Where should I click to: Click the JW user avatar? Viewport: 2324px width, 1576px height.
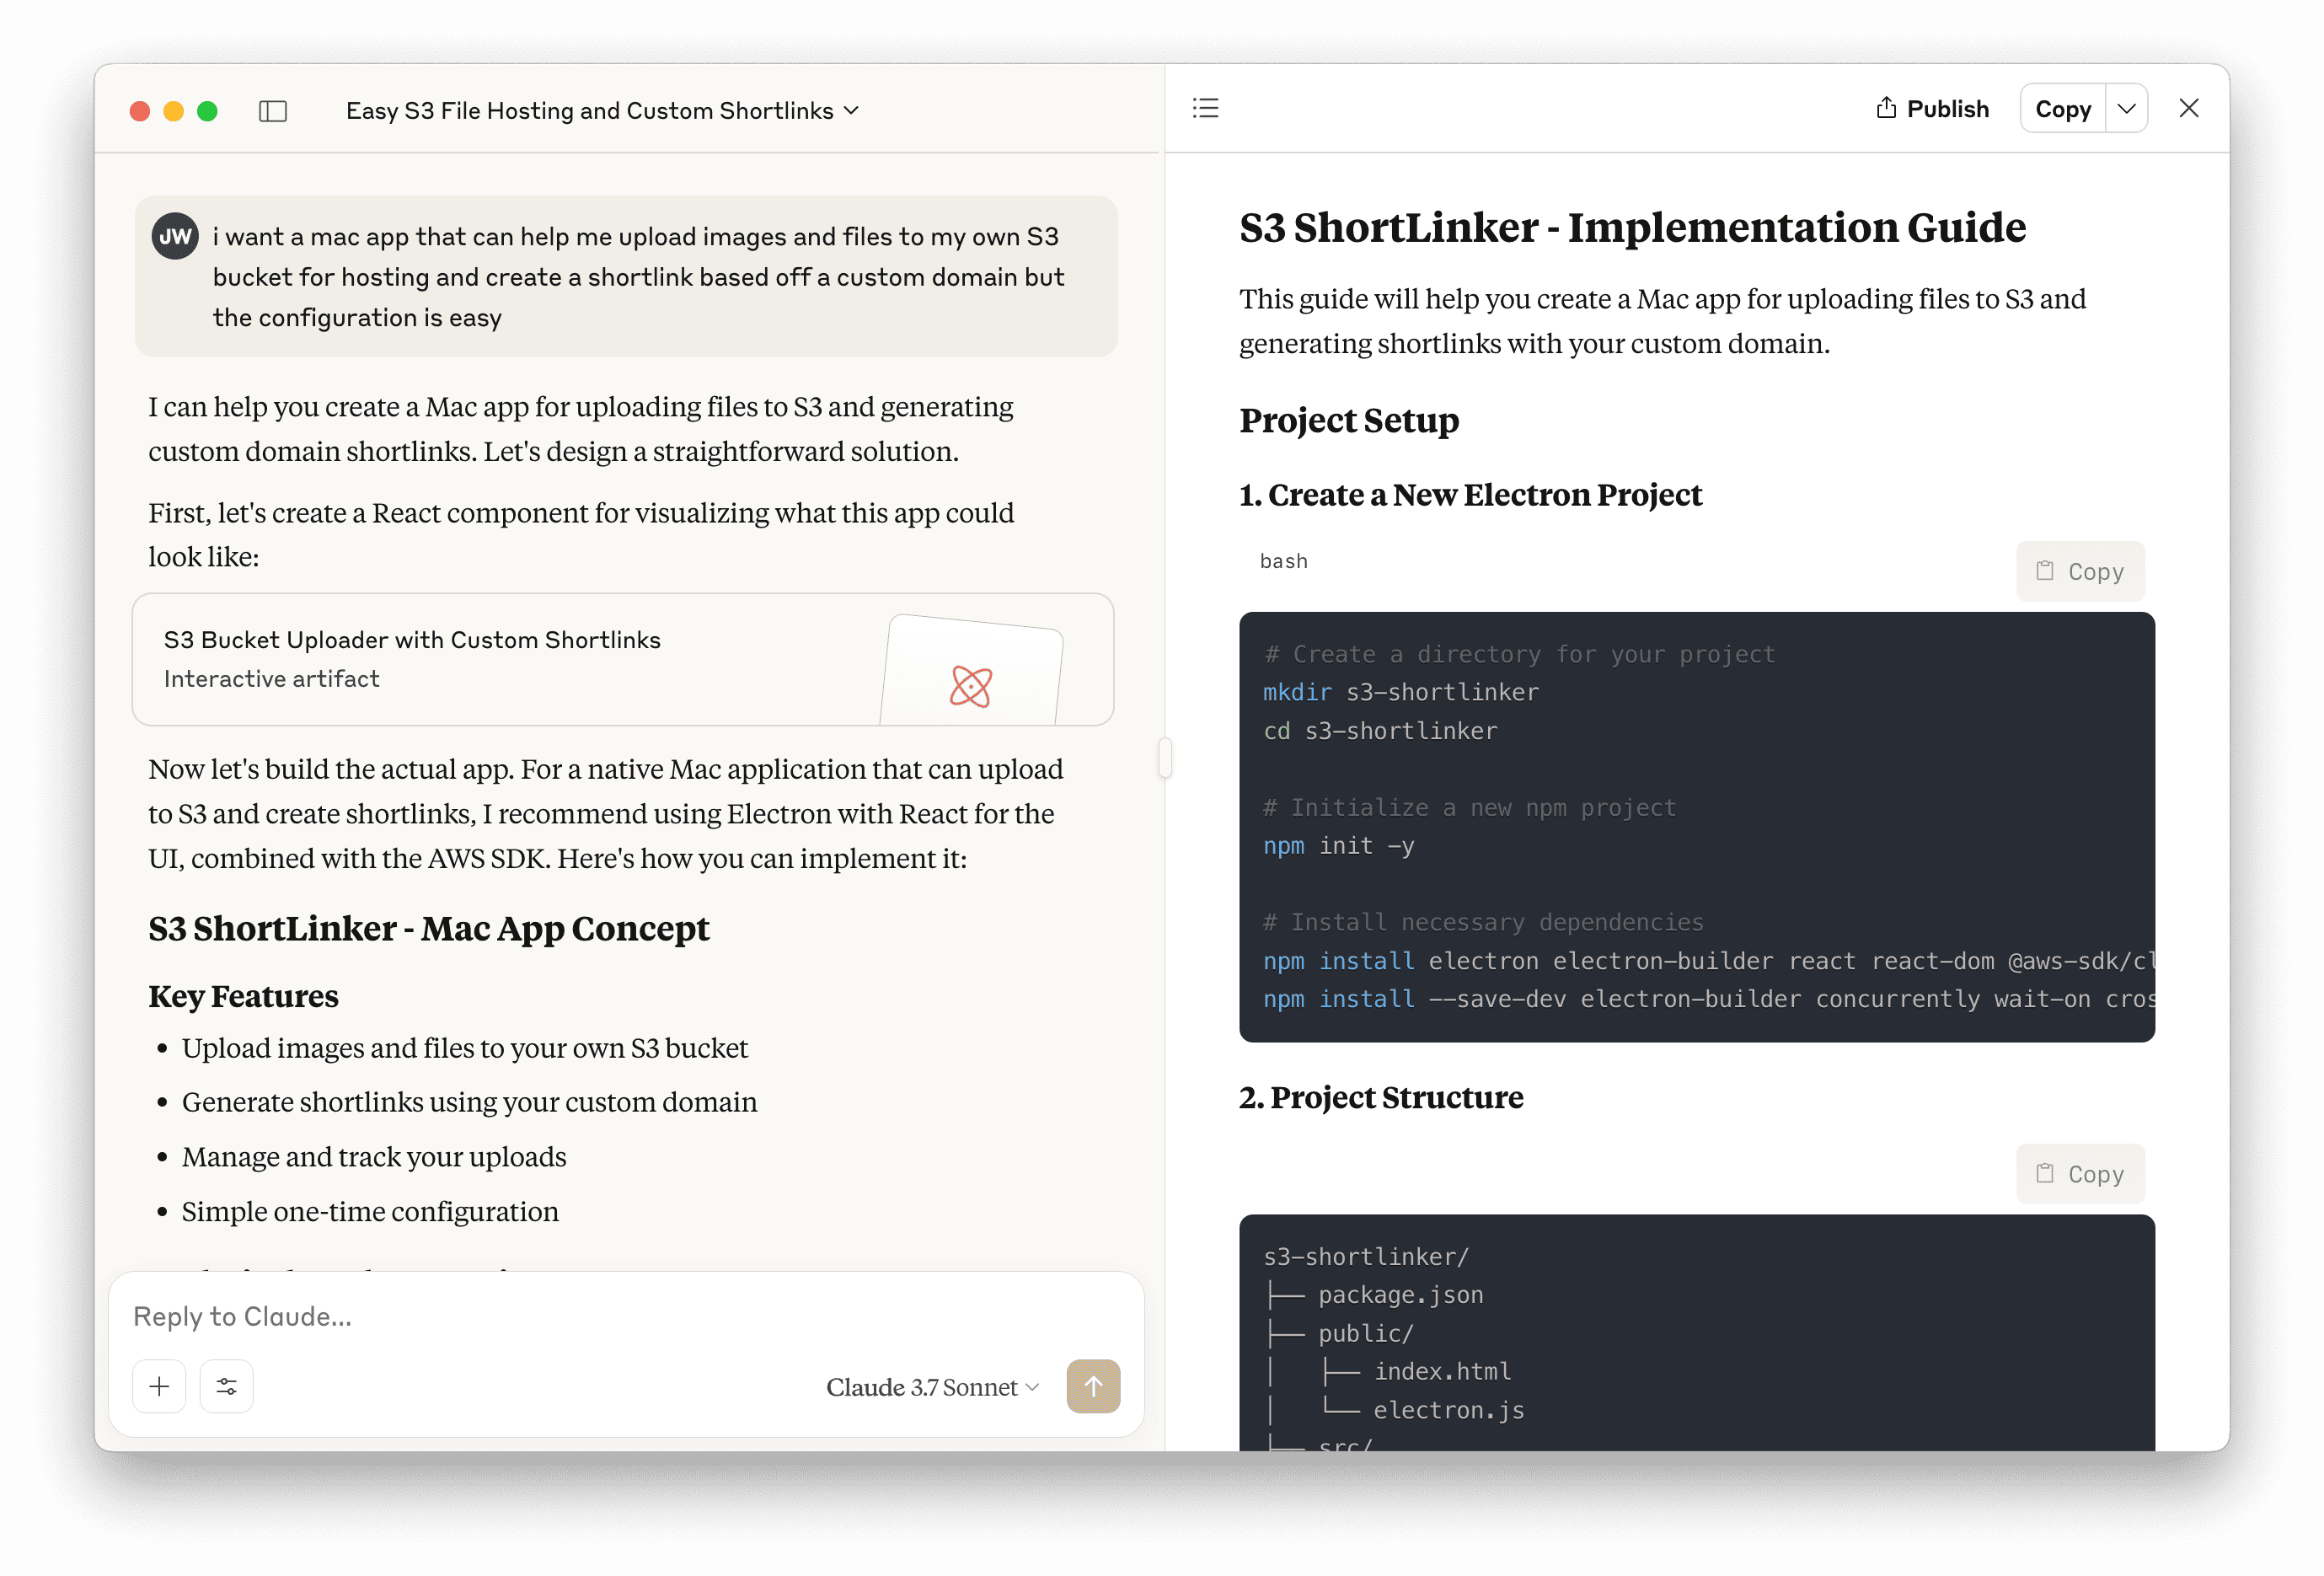click(175, 237)
